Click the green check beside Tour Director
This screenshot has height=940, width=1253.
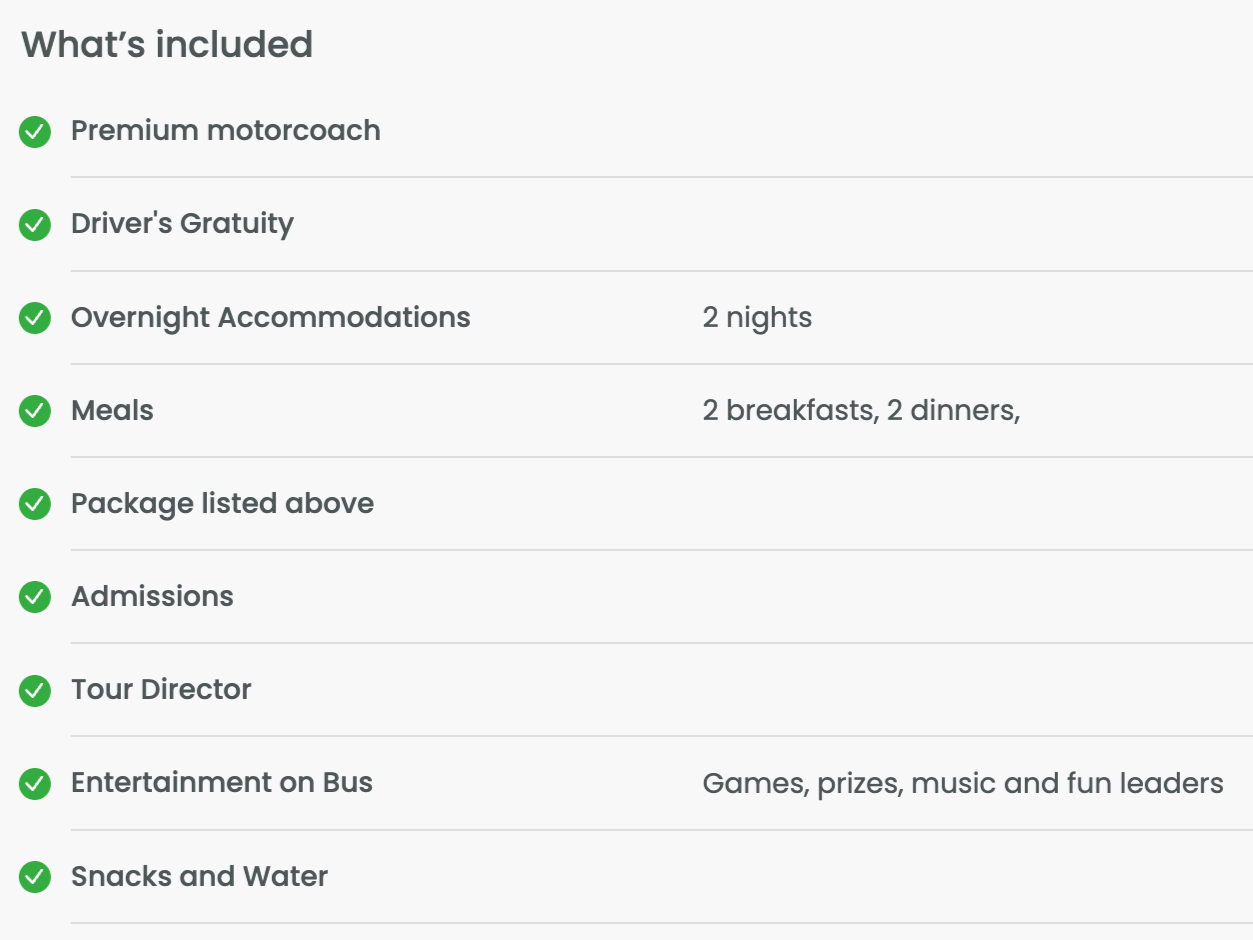[x=35, y=690]
